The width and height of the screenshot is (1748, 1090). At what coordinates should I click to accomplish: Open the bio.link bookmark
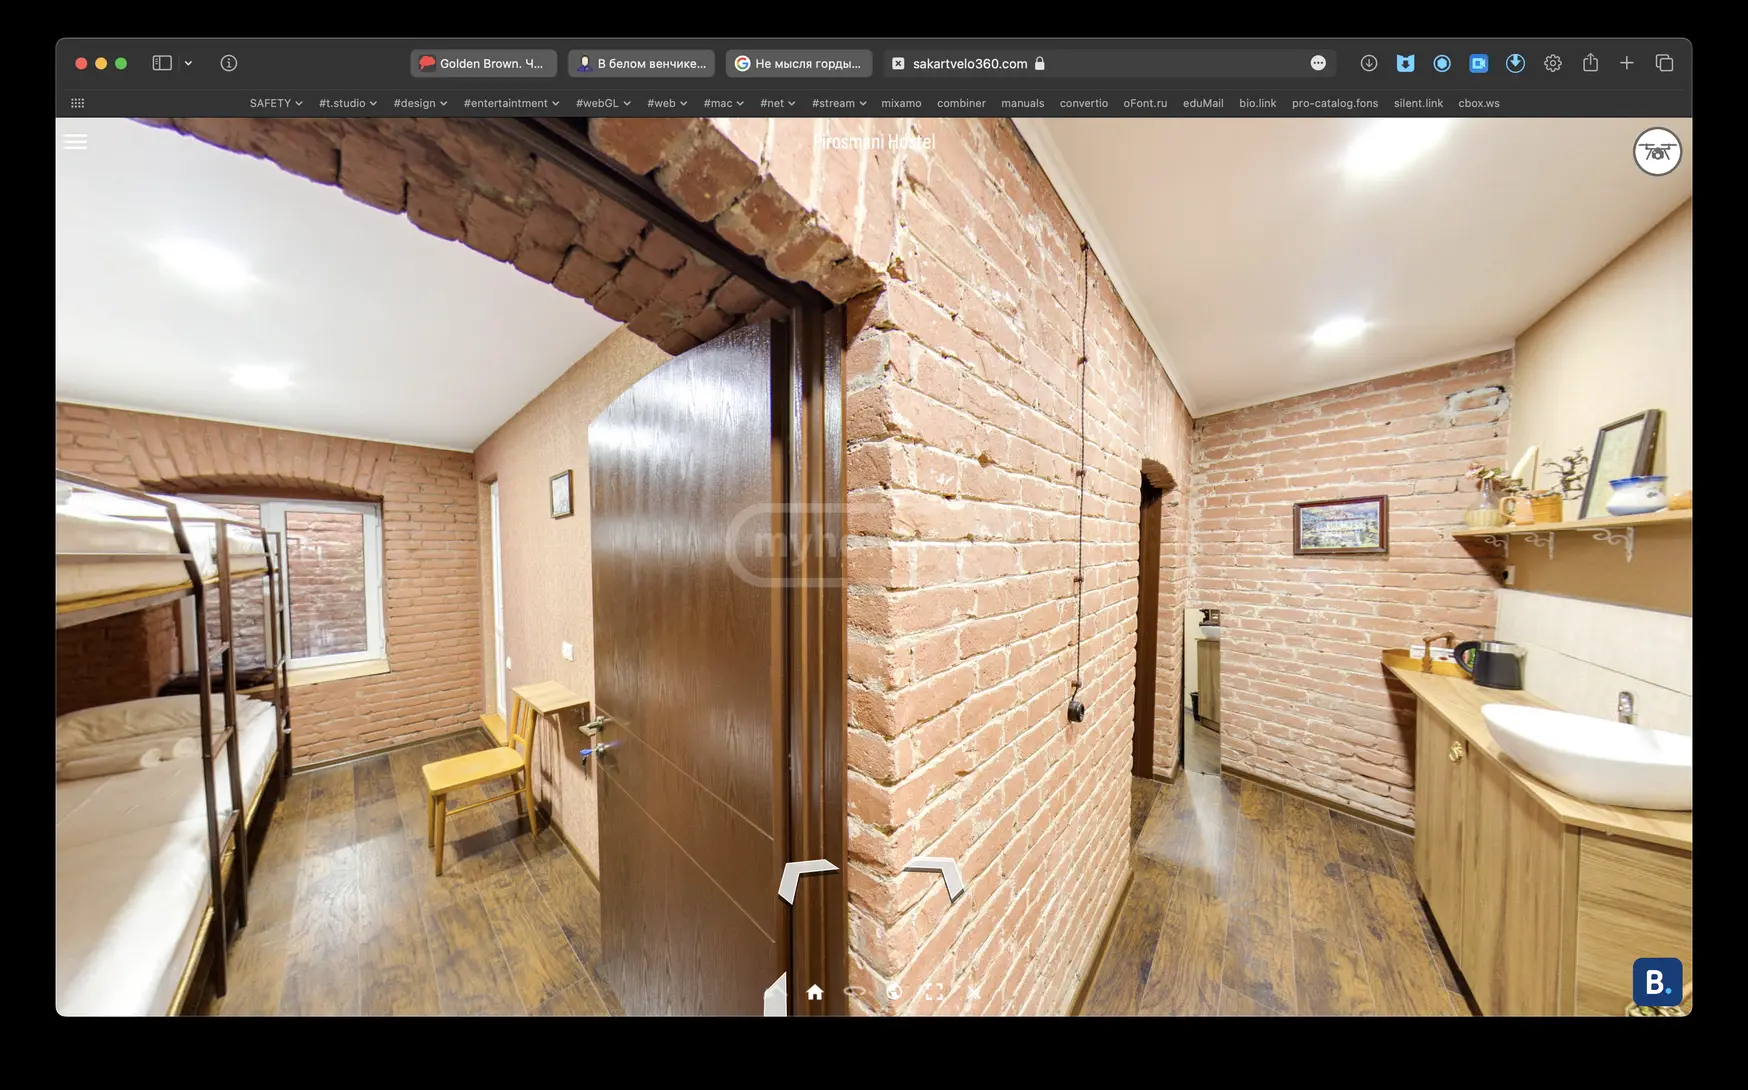(1257, 103)
